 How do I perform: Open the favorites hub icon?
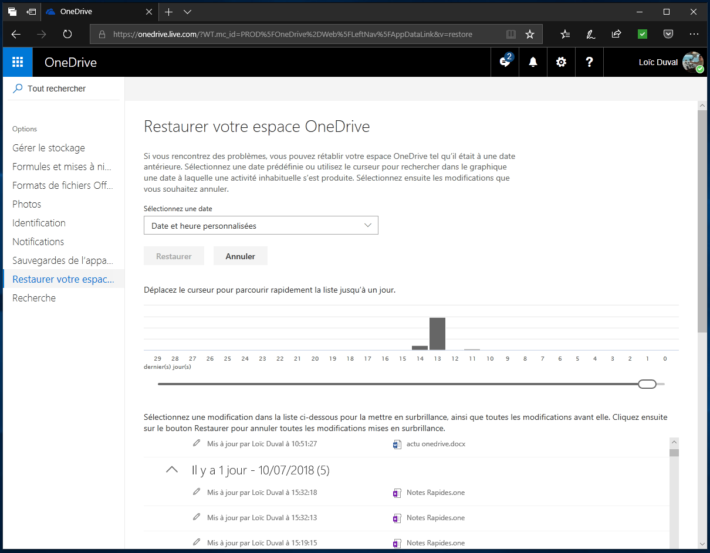coord(565,34)
